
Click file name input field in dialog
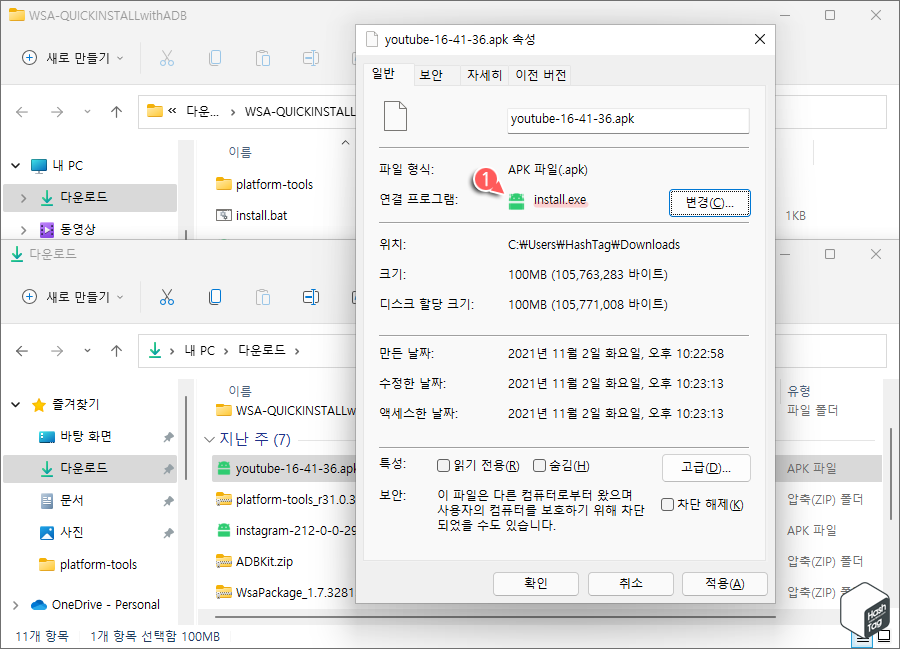tap(628, 120)
